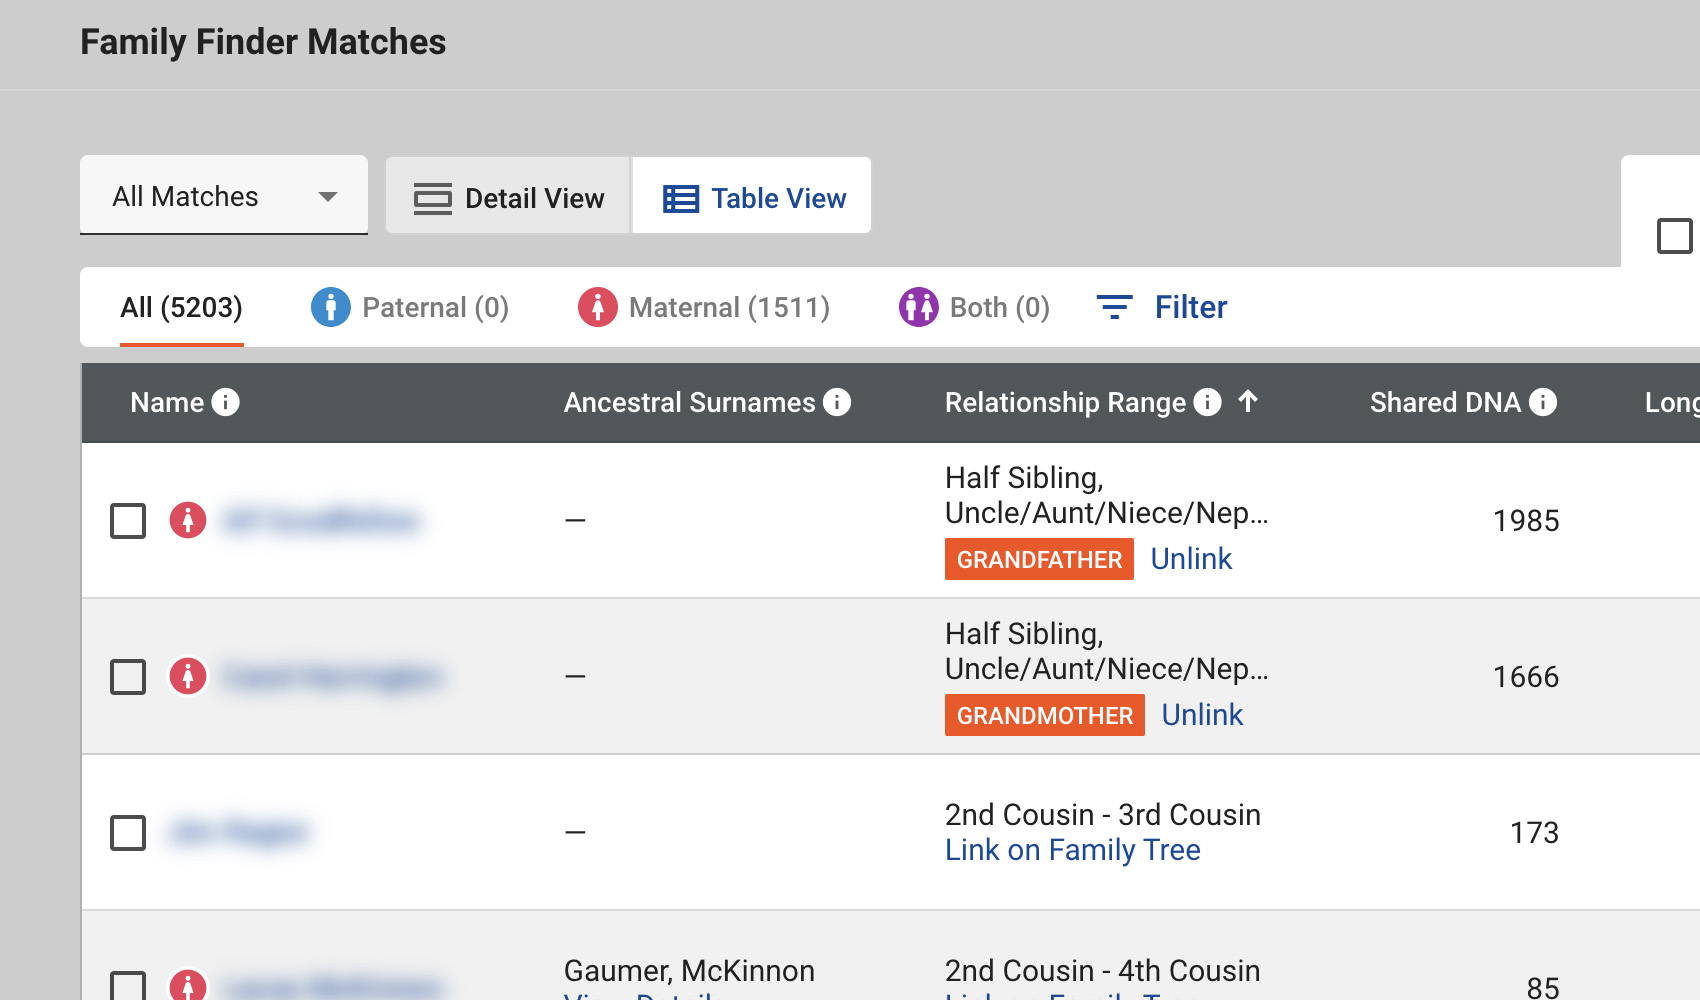Switch to Detail View
Viewport: 1700px width, 1000px height.
tap(508, 198)
